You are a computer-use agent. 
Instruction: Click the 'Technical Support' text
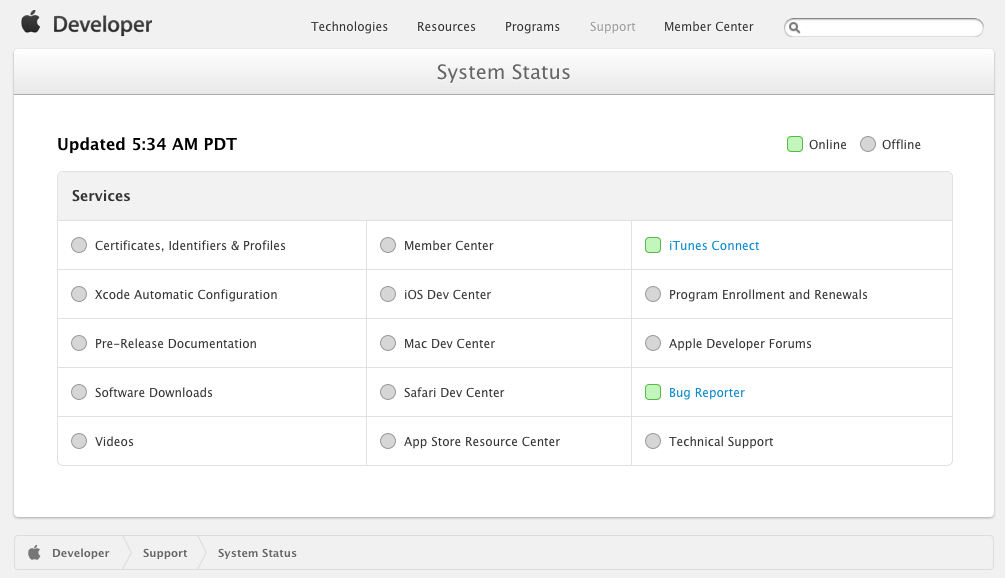click(721, 442)
